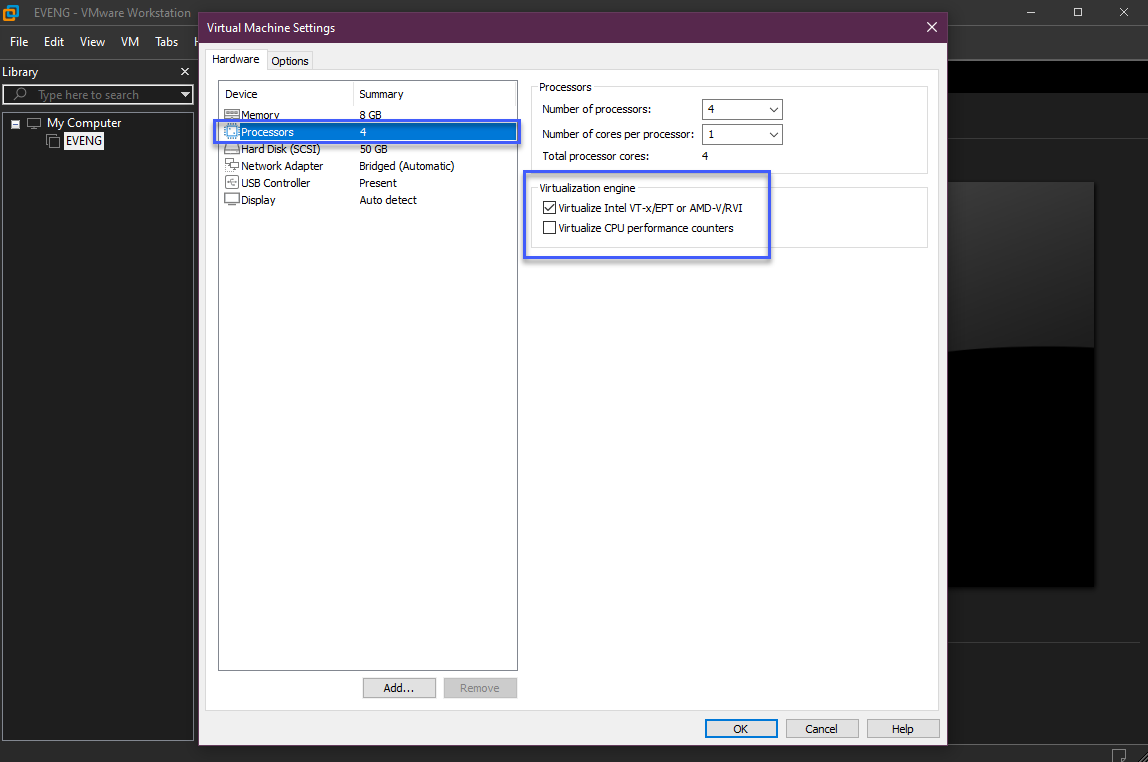Close the Library panel
The height and width of the screenshot is (762, 1148).
pos(184,72)
